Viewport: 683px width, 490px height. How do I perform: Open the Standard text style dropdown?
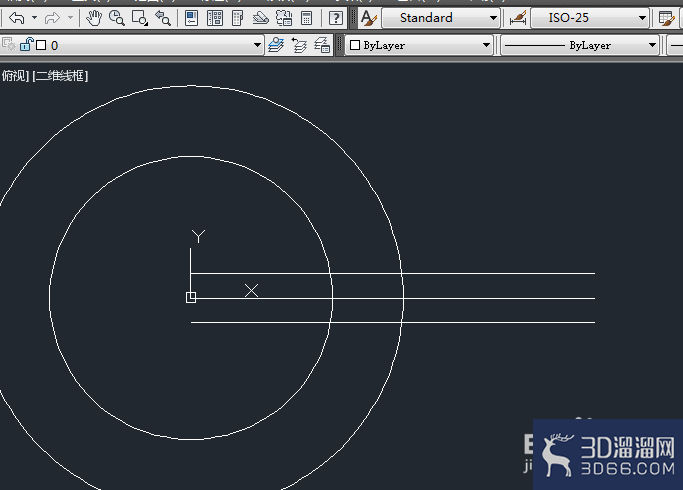pos(440,18)
